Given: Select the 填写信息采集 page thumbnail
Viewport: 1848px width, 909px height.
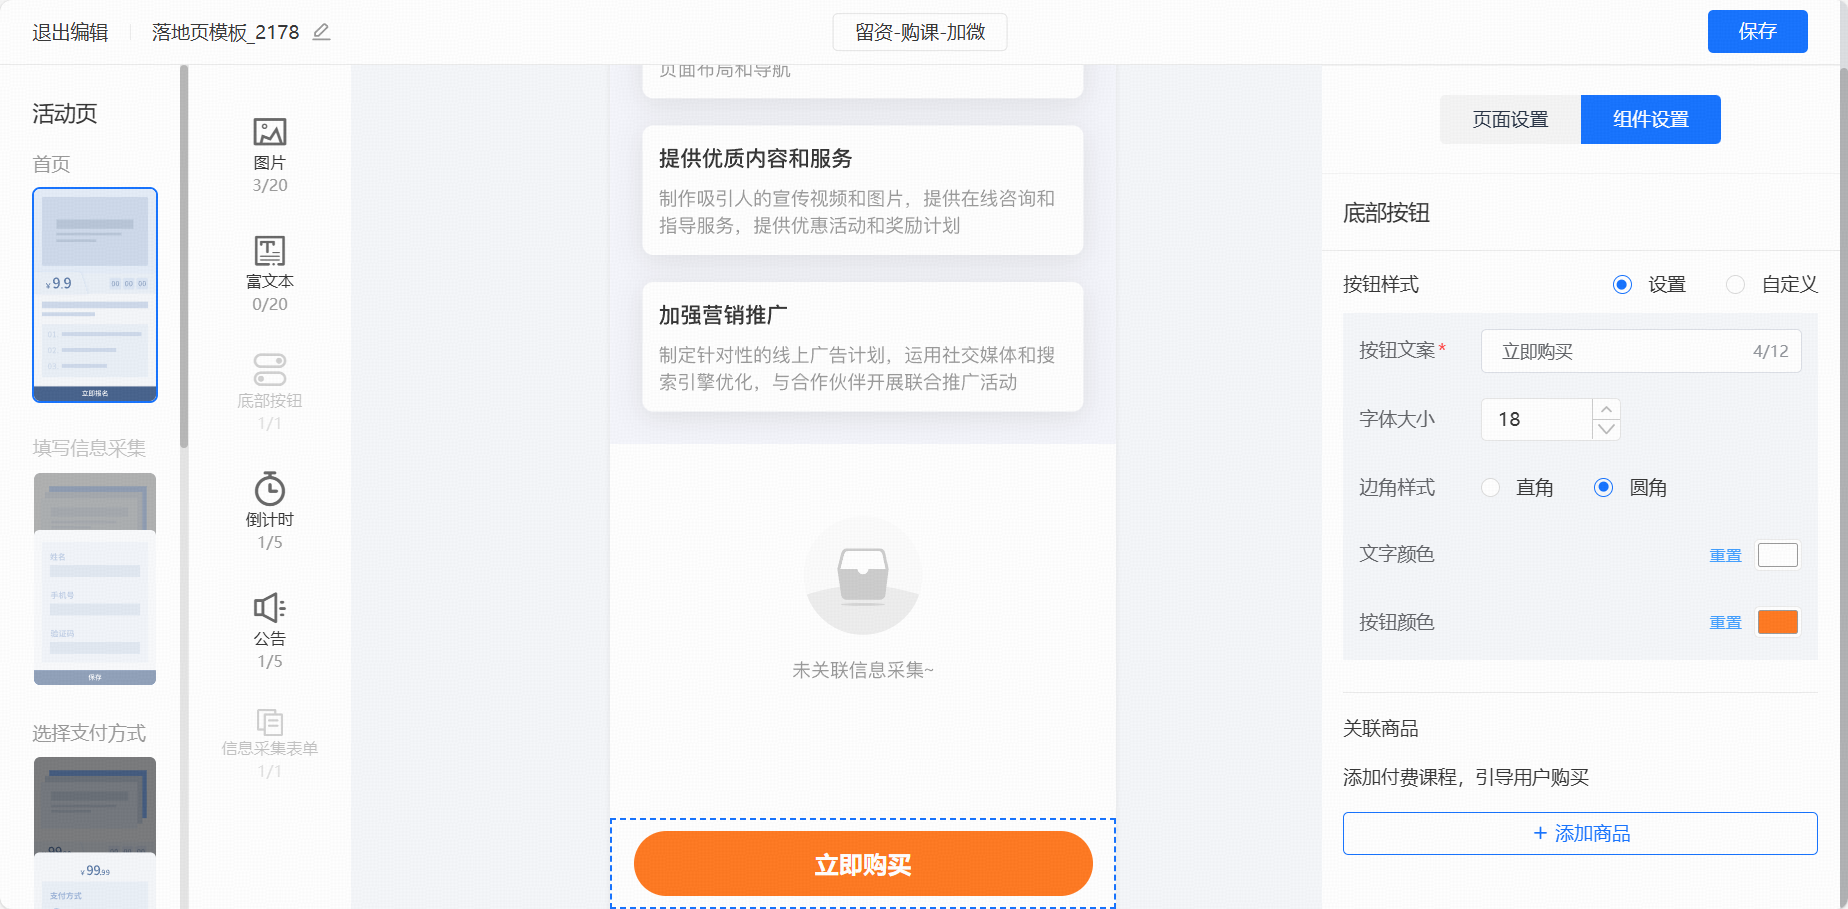Looking at the screenshot, I should [95, 579].
